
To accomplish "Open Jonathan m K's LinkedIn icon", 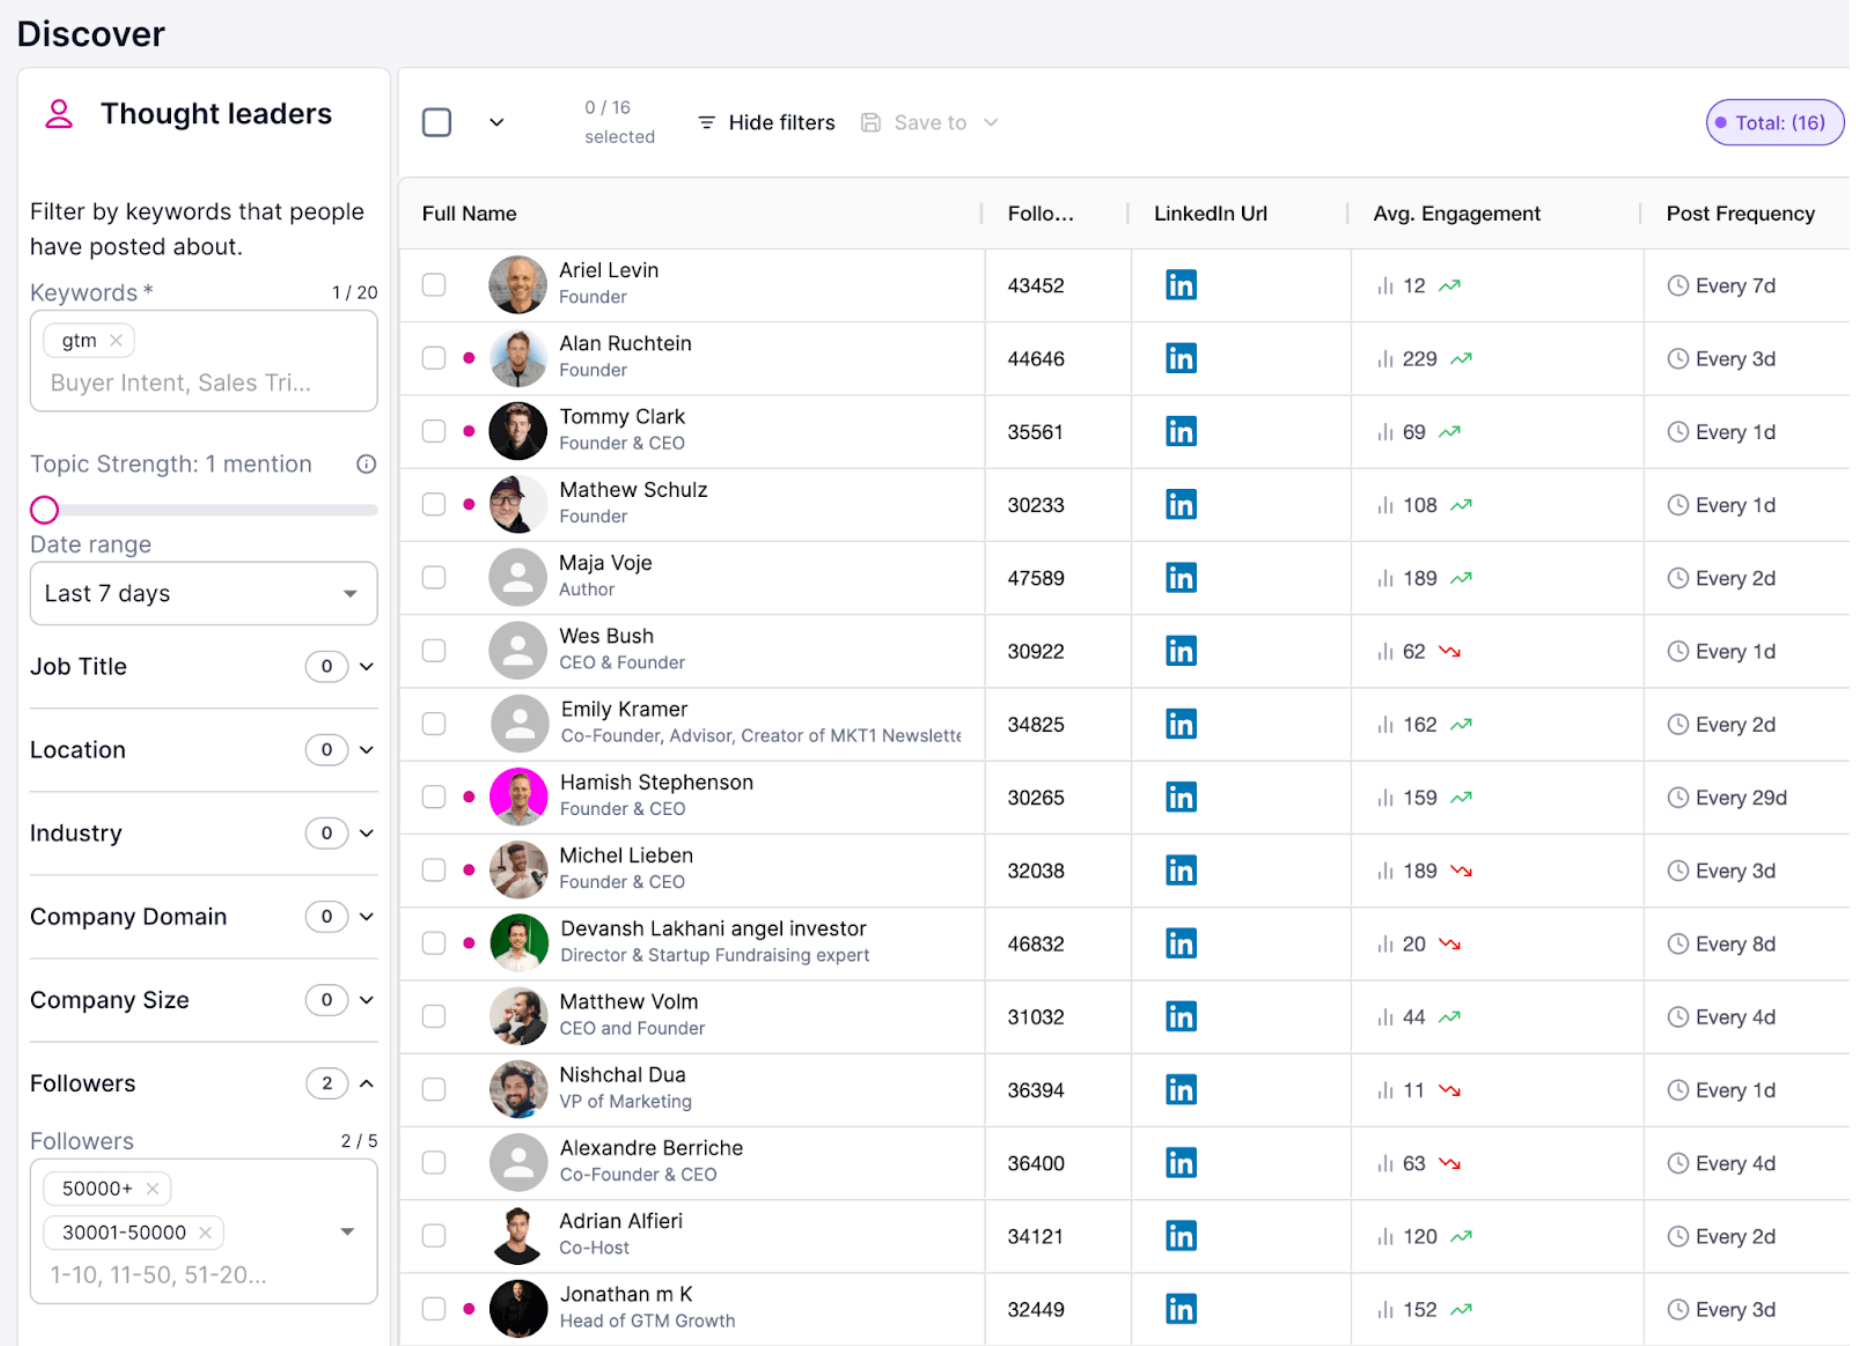I will [x=1181, y=1309].
